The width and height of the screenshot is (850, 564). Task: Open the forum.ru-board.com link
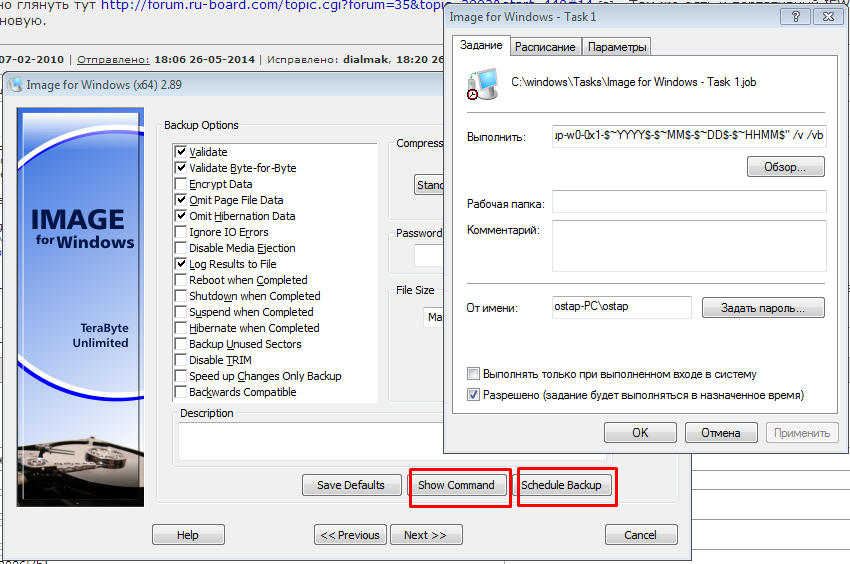[x=273, y=5]
